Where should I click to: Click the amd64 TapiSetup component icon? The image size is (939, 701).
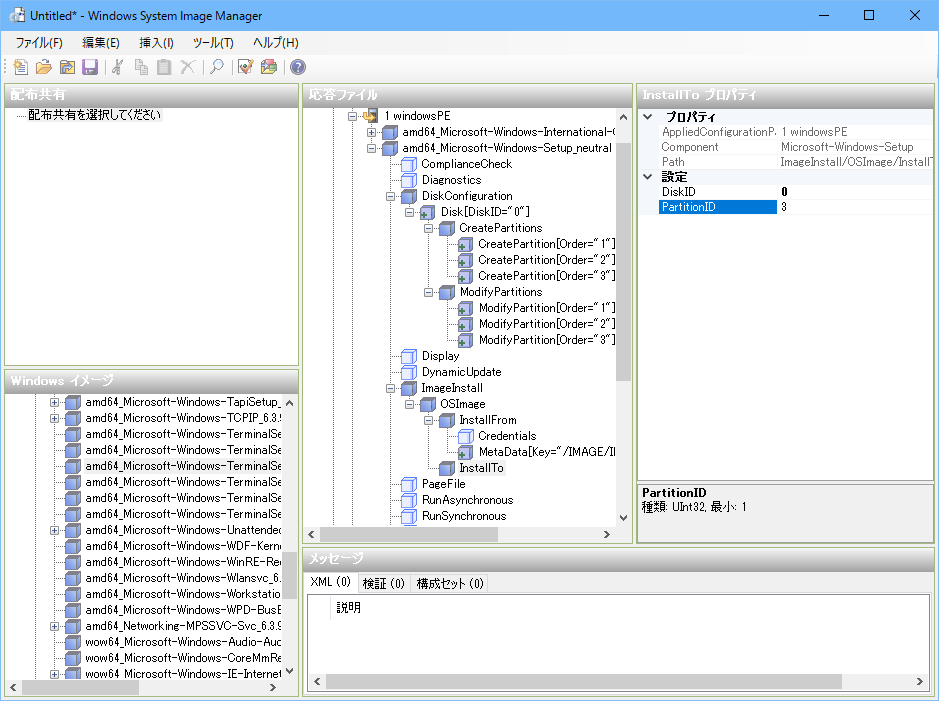click(x=73, y=402)
